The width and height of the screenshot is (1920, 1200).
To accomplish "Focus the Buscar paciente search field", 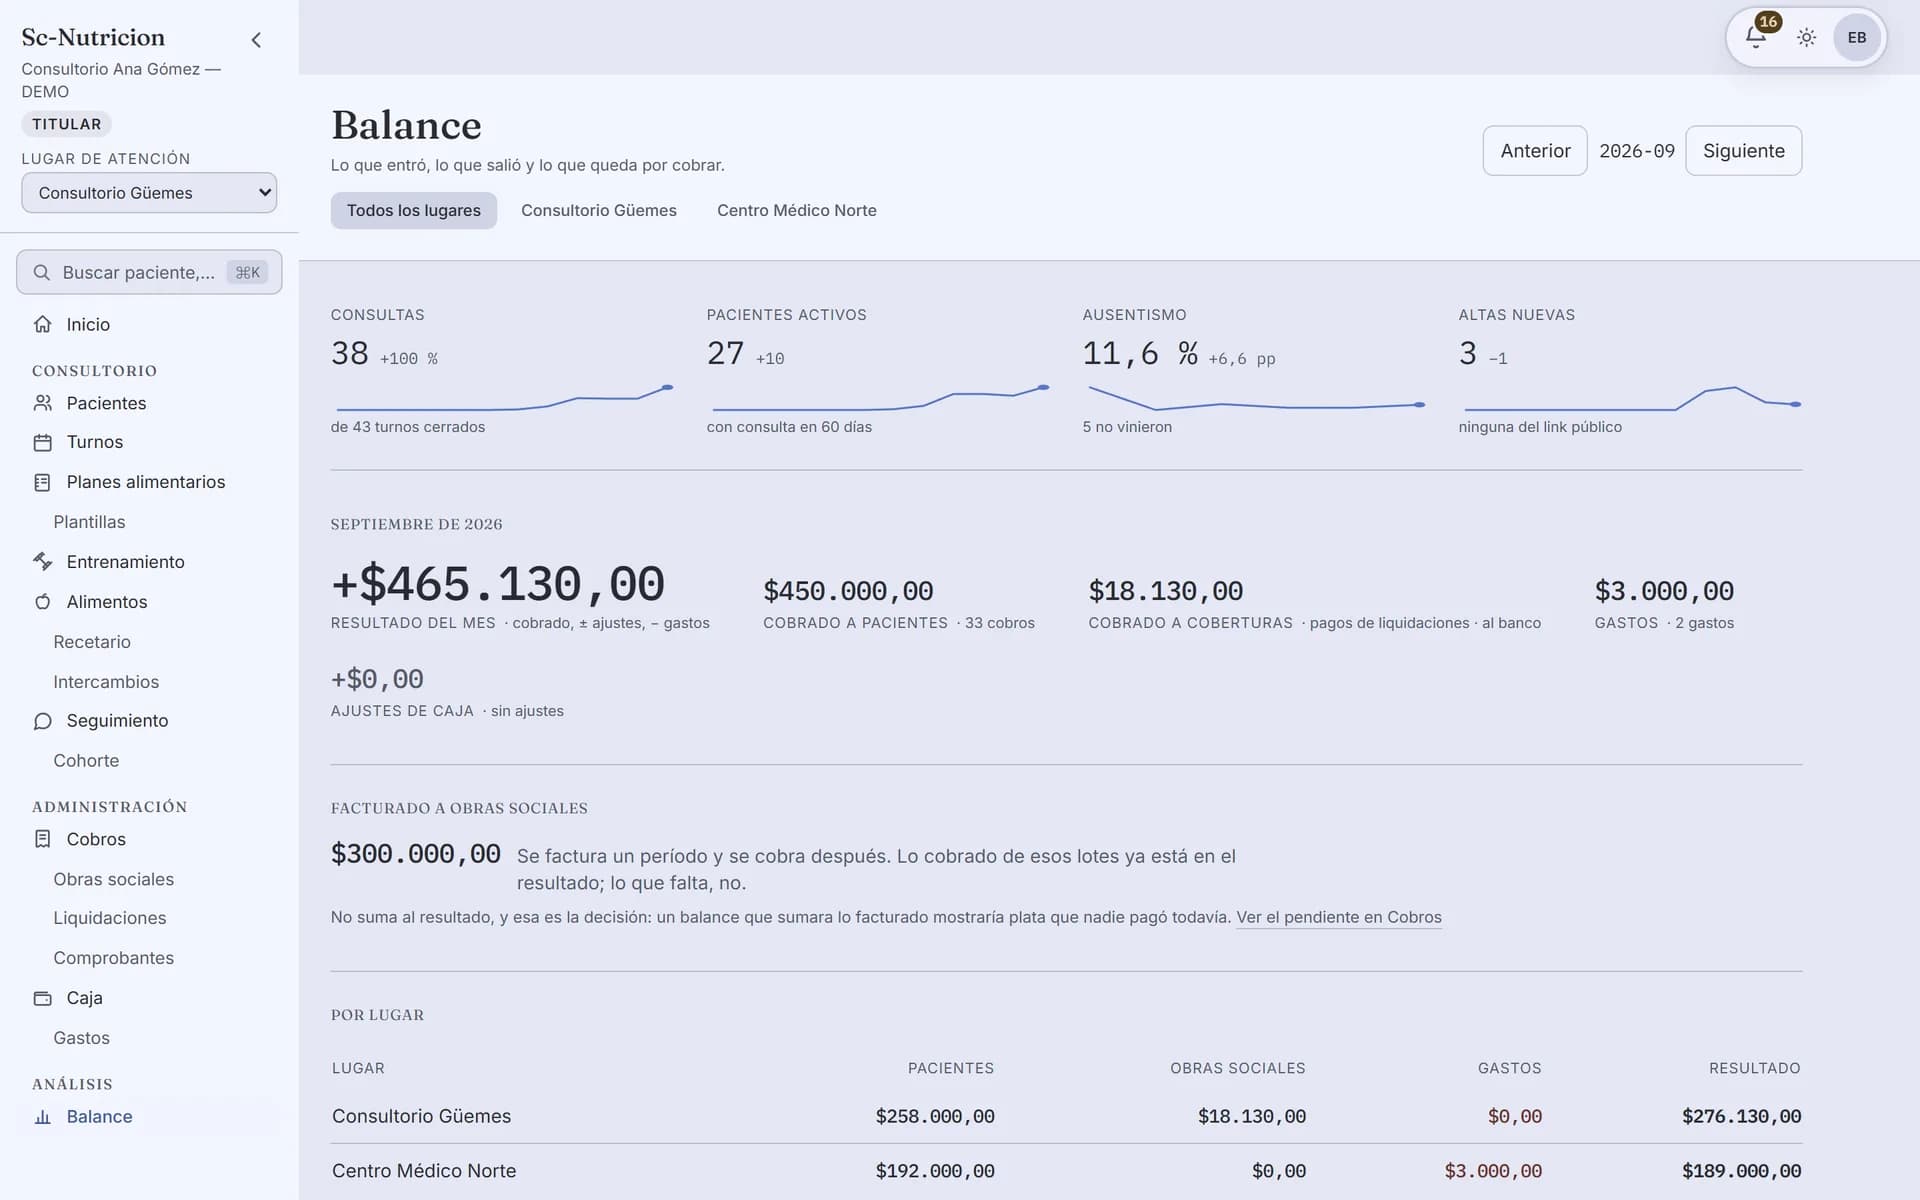I will click(149, 272).
